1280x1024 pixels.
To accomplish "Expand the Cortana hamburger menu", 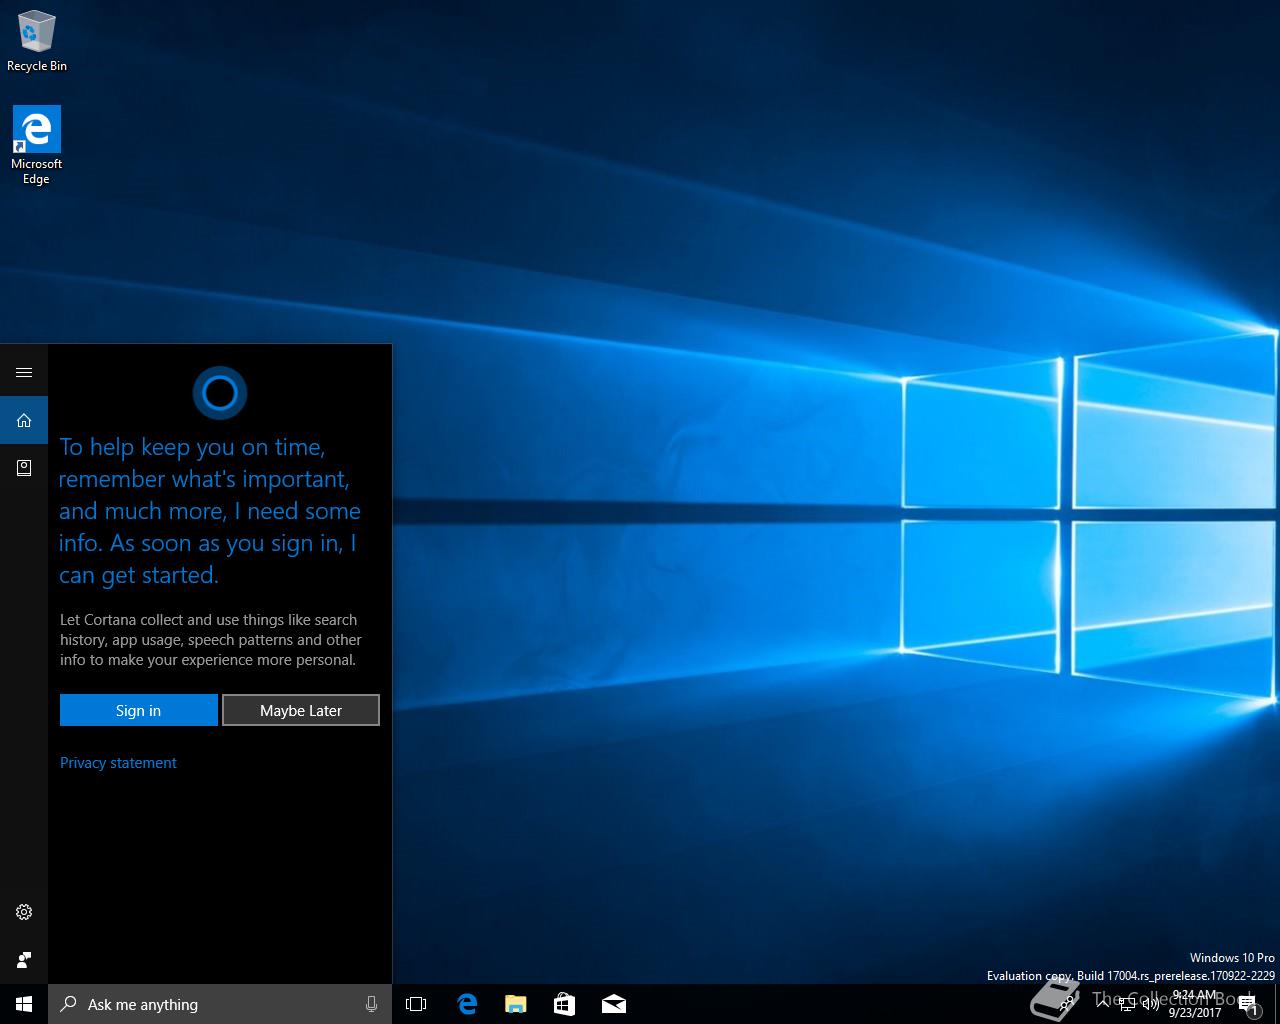I will click(24, 373).
